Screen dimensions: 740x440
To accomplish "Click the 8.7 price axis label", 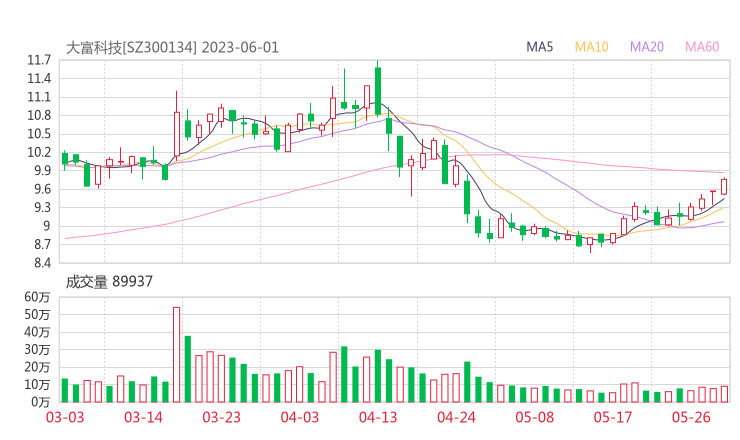I will tap(42, 245).
